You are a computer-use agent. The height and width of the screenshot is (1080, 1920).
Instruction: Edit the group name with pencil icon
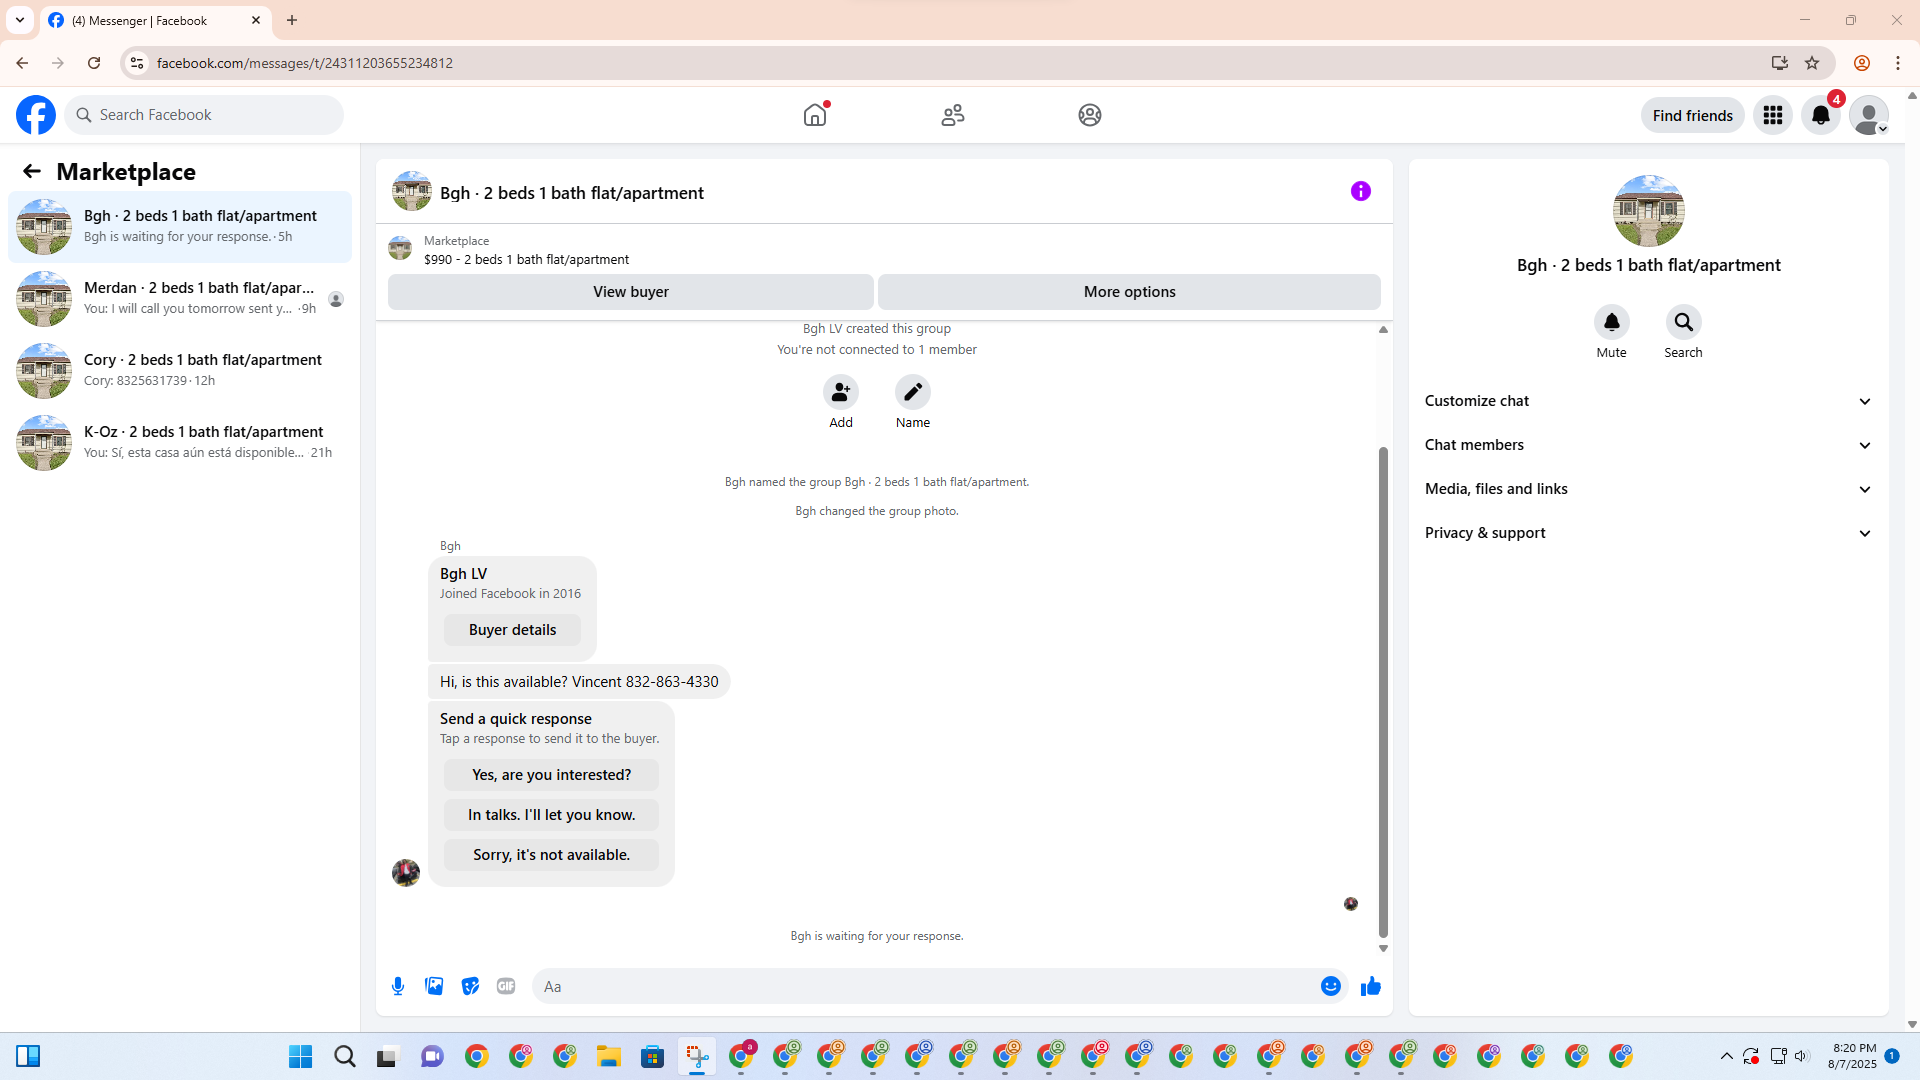tap(913, 392)
